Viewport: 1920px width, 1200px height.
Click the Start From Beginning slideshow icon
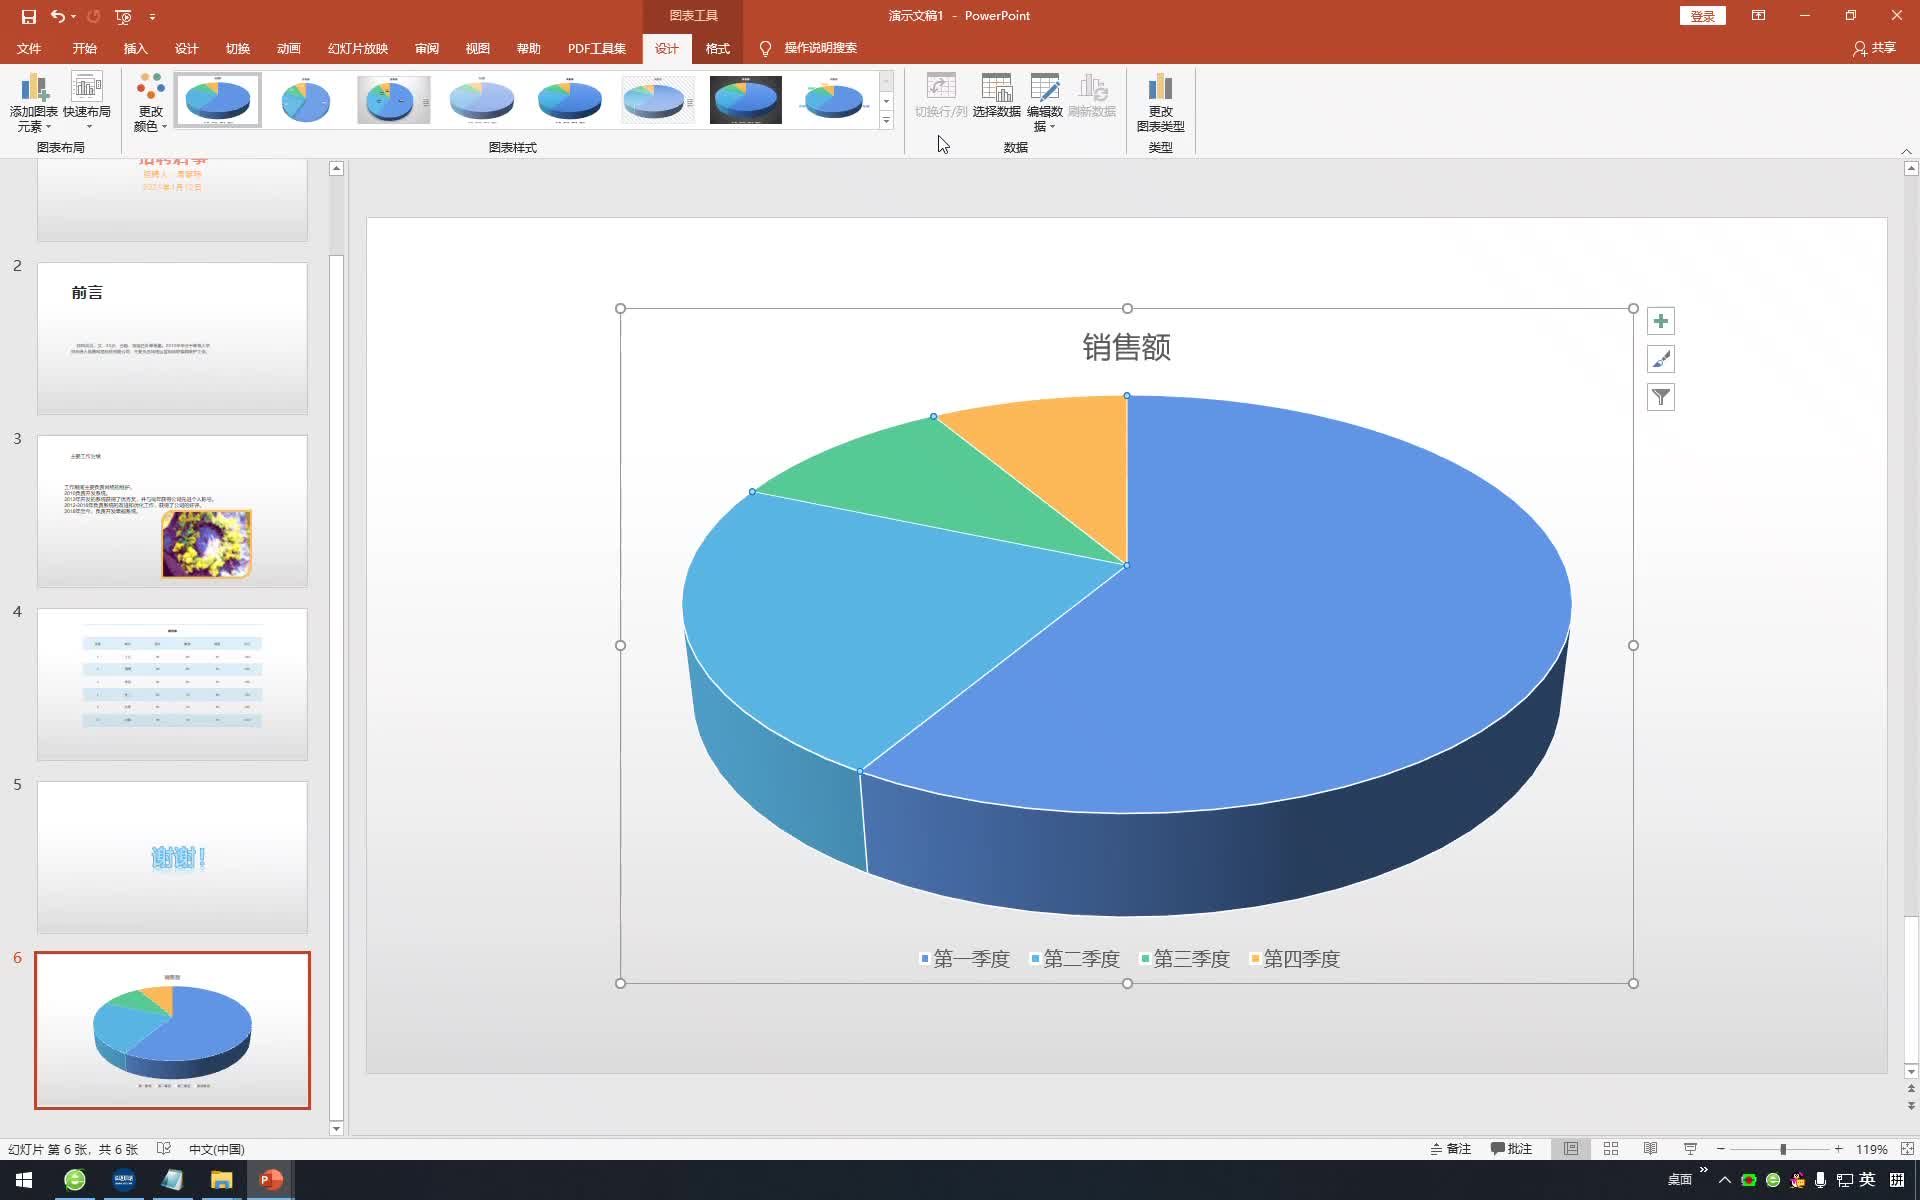(x=124, y=16)
